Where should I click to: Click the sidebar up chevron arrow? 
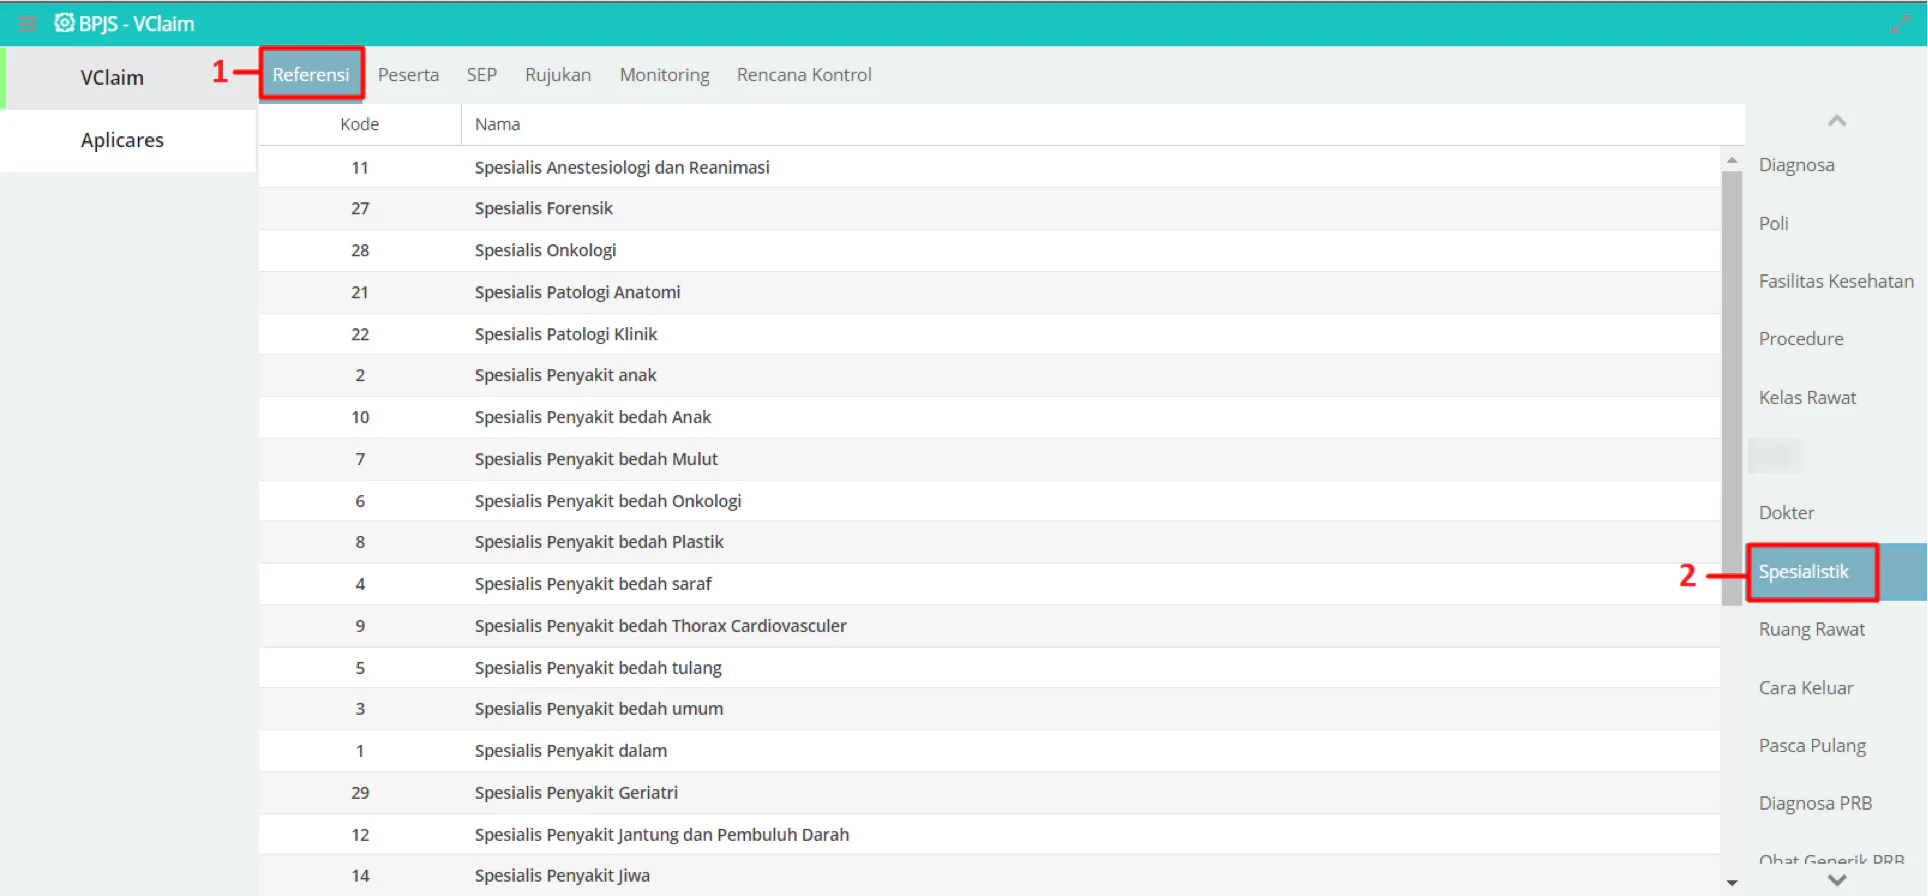(1837, 121)
